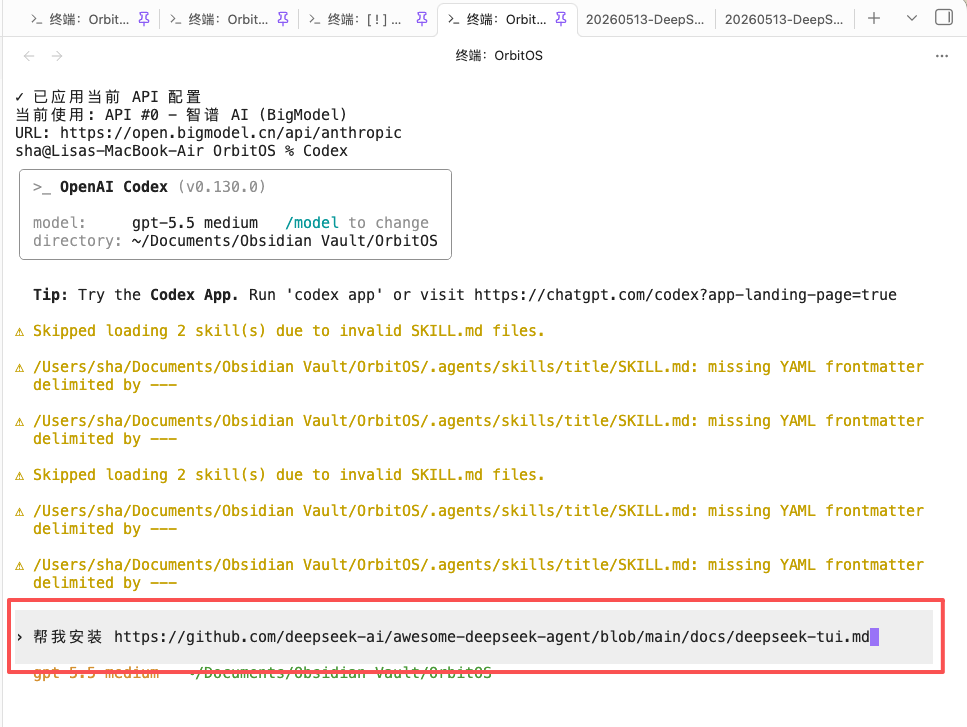Viewport: 967px width, 727px height.
Task: Click the deepseek-tui.md GitHub URL in the prompt
Action: [x=492, y=636]
